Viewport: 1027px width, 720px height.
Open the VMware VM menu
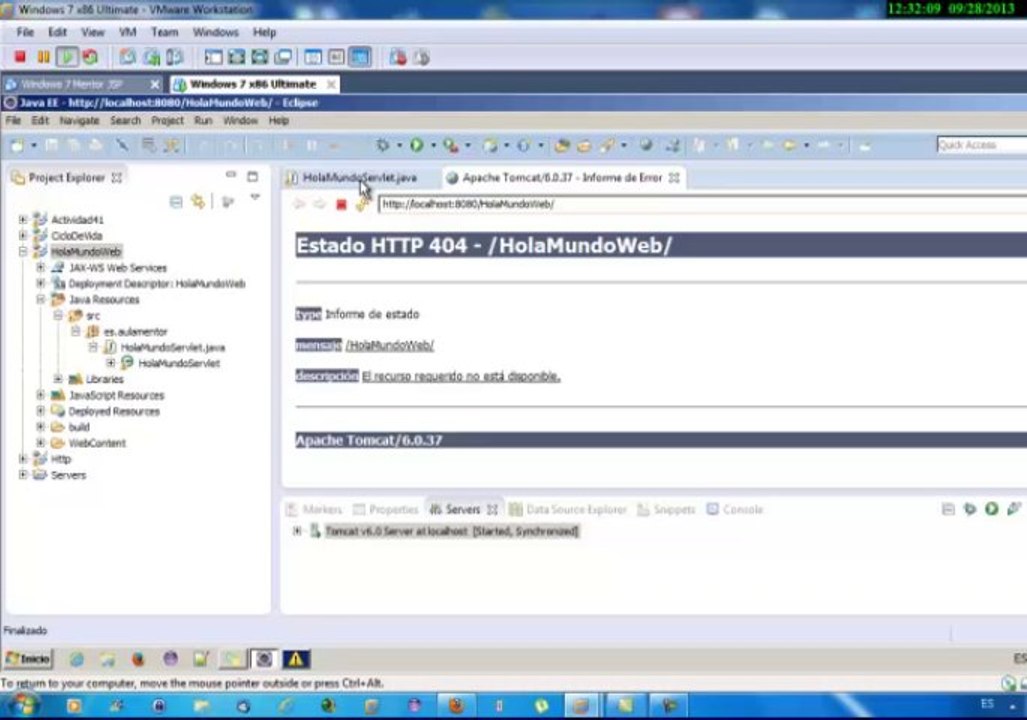coord(127,32)
